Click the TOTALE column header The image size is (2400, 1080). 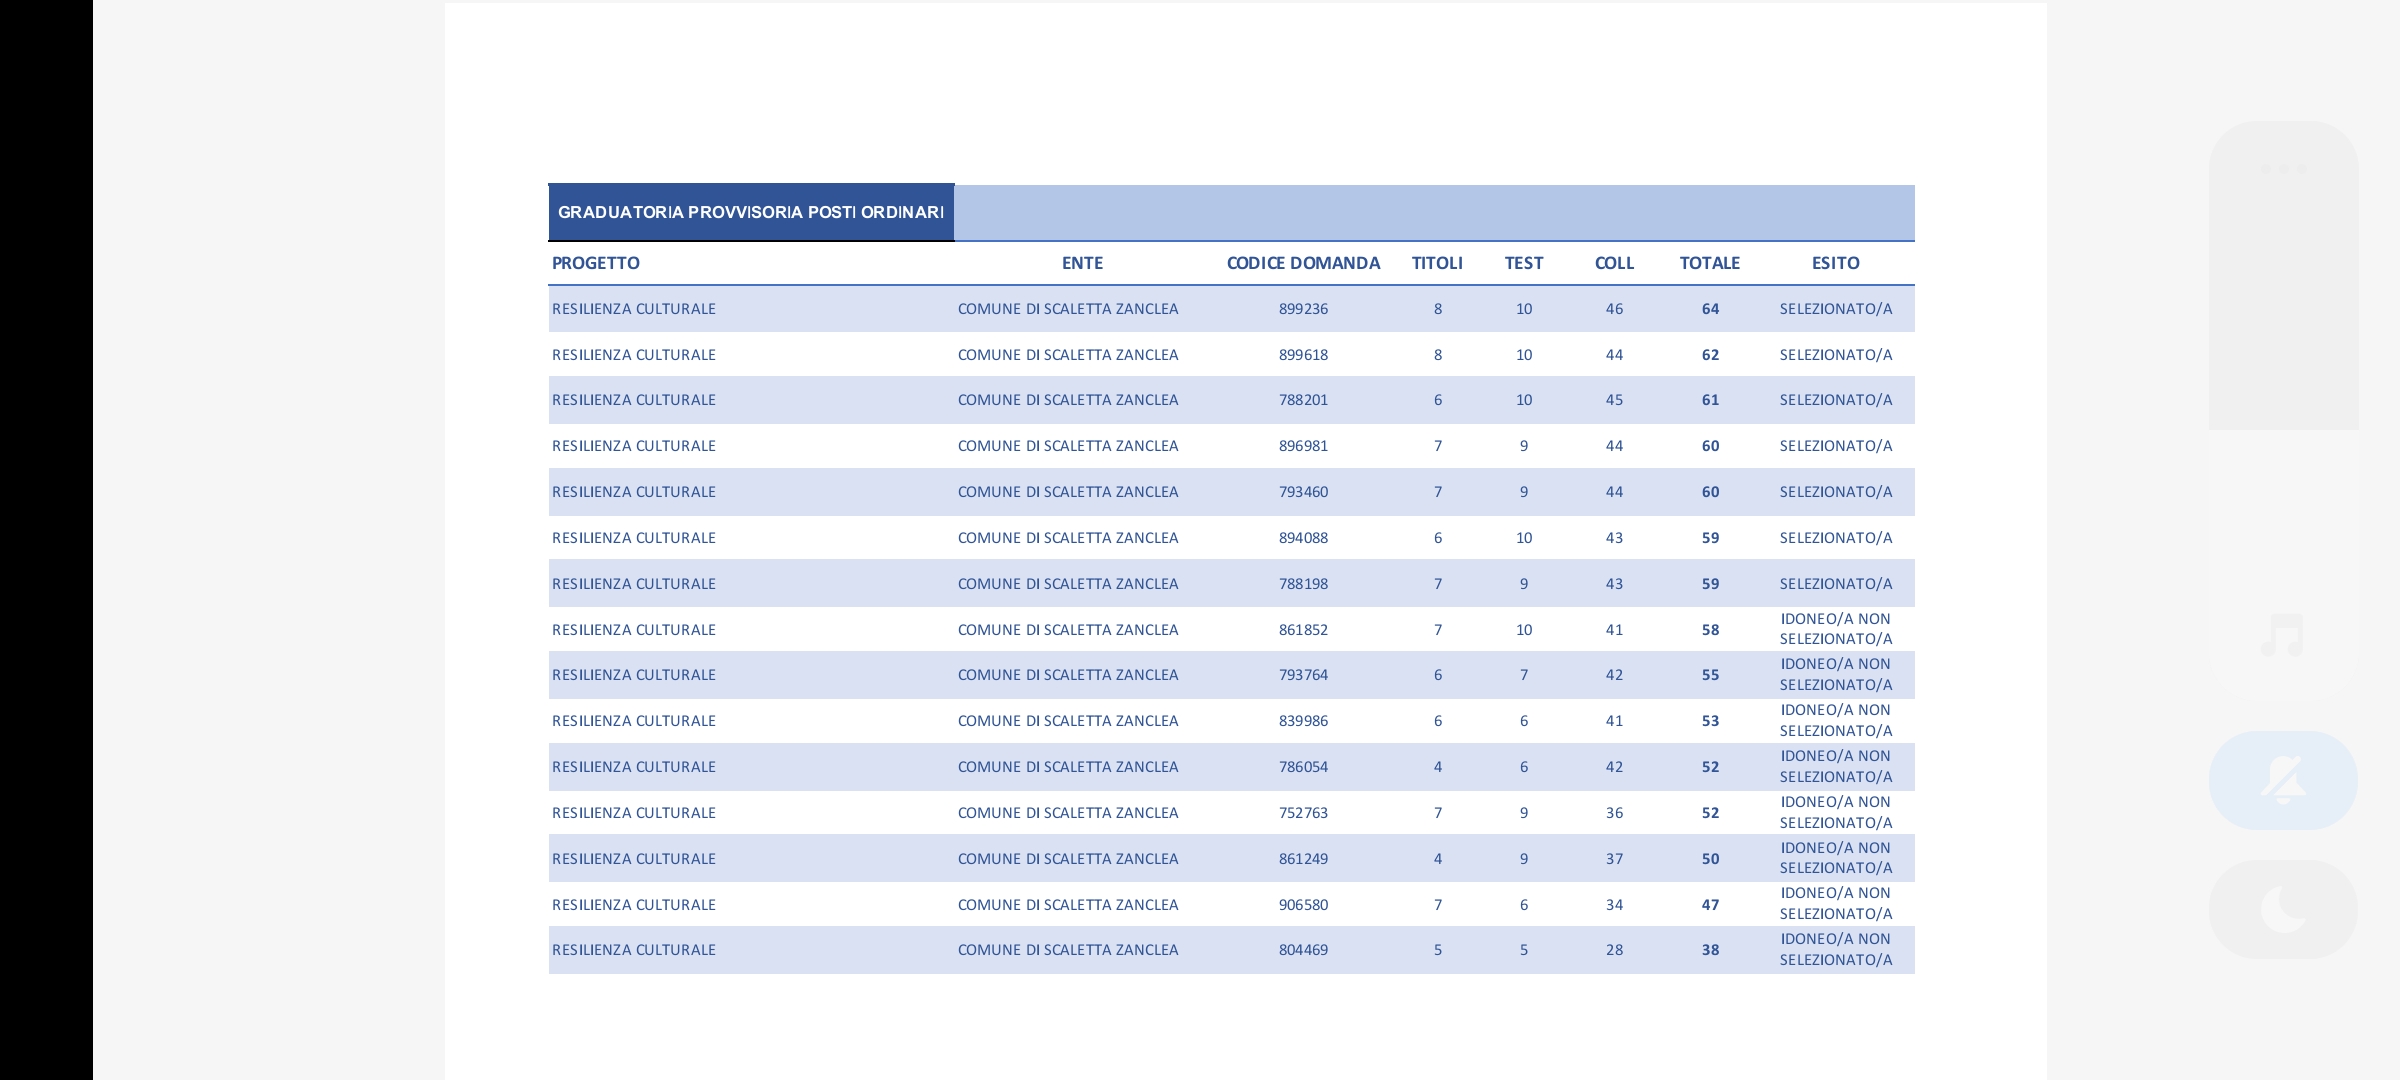(1710, 263)
